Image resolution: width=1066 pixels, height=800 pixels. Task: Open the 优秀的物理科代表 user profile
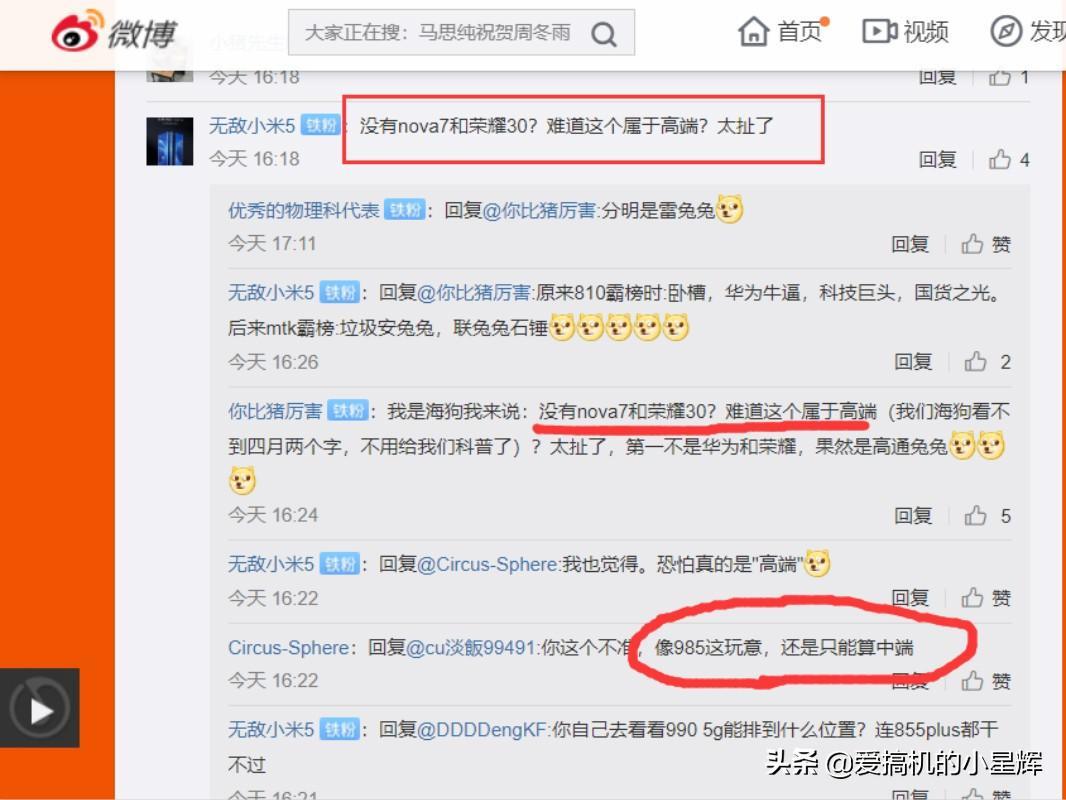click(303, 210)
